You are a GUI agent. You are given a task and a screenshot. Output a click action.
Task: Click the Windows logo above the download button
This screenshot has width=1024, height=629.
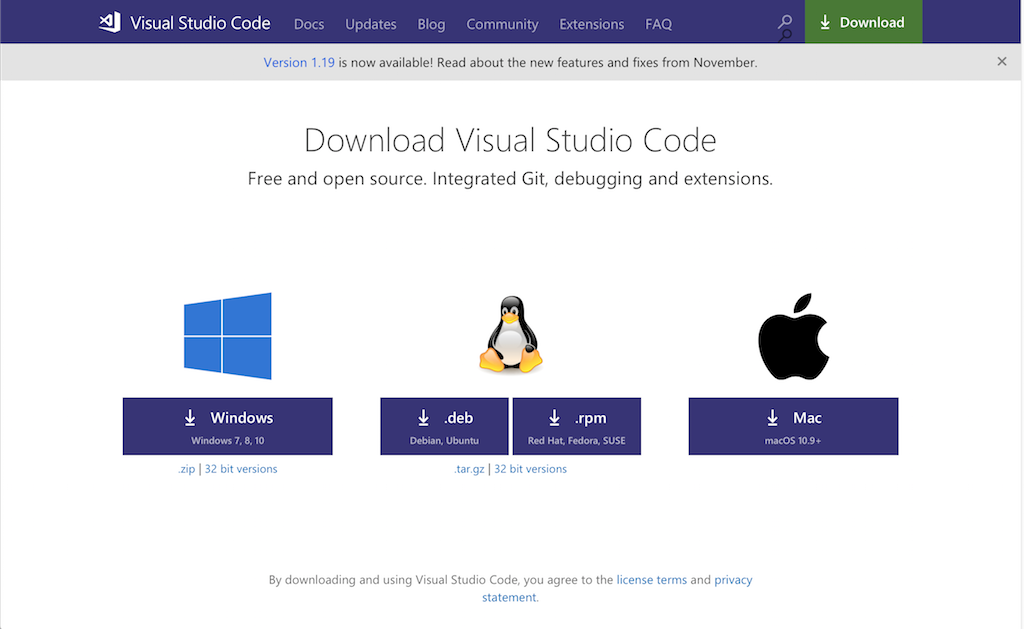227,336
